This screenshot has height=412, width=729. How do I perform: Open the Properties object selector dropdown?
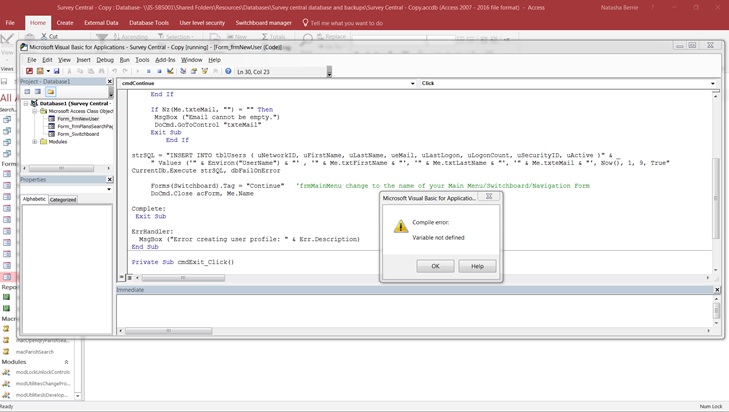[109, 189]
